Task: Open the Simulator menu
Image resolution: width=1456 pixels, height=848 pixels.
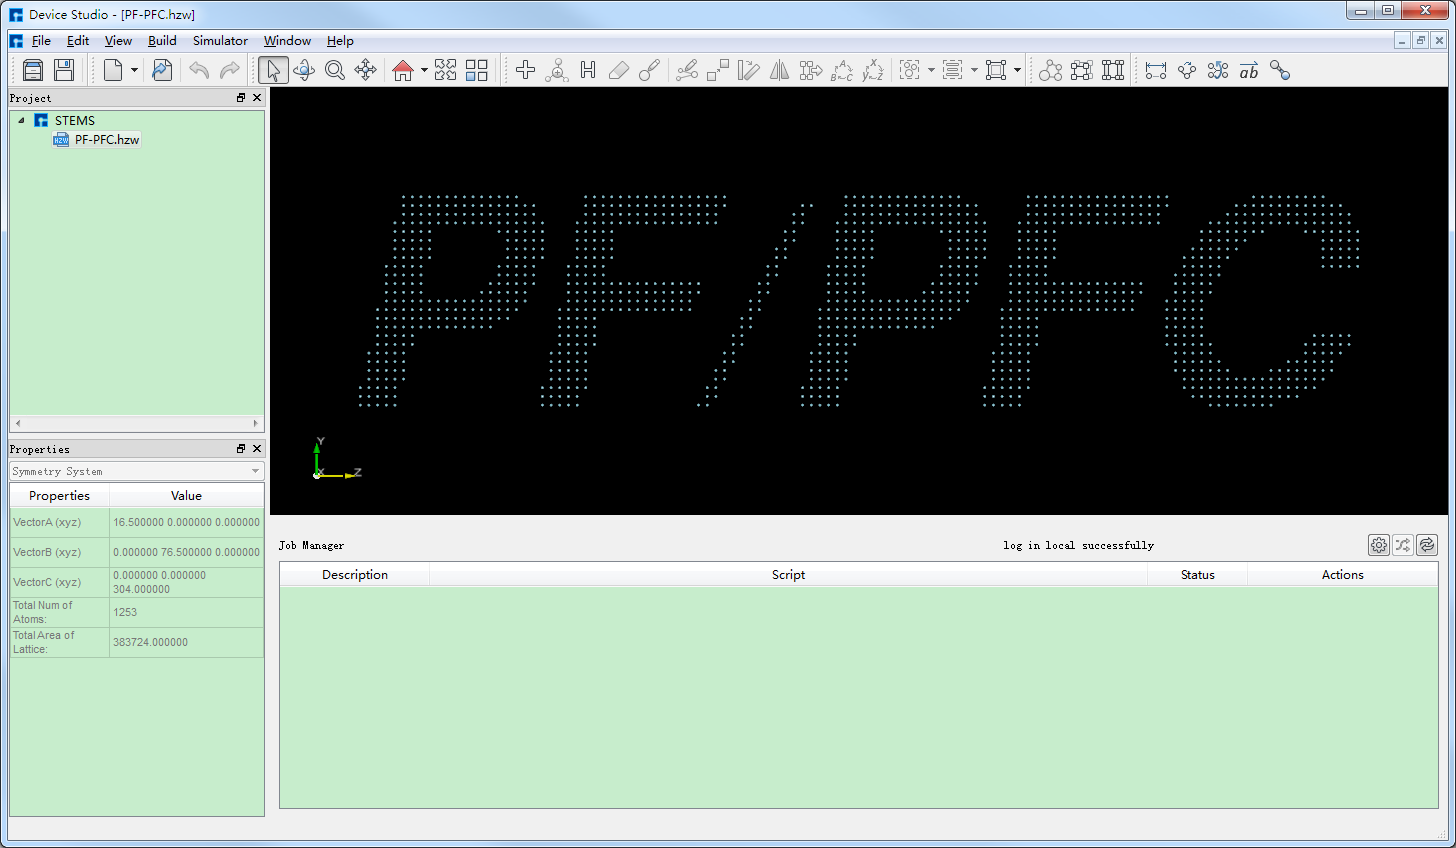Action: point(220,41)
